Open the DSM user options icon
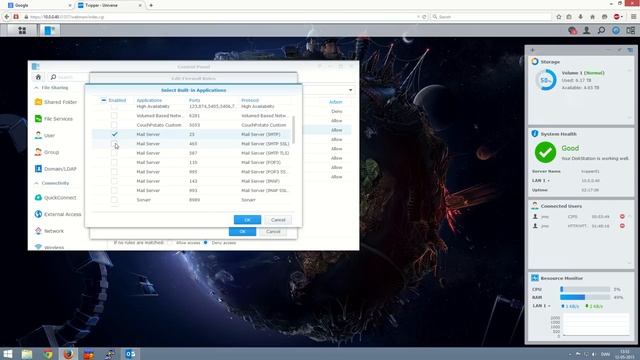 587,30
